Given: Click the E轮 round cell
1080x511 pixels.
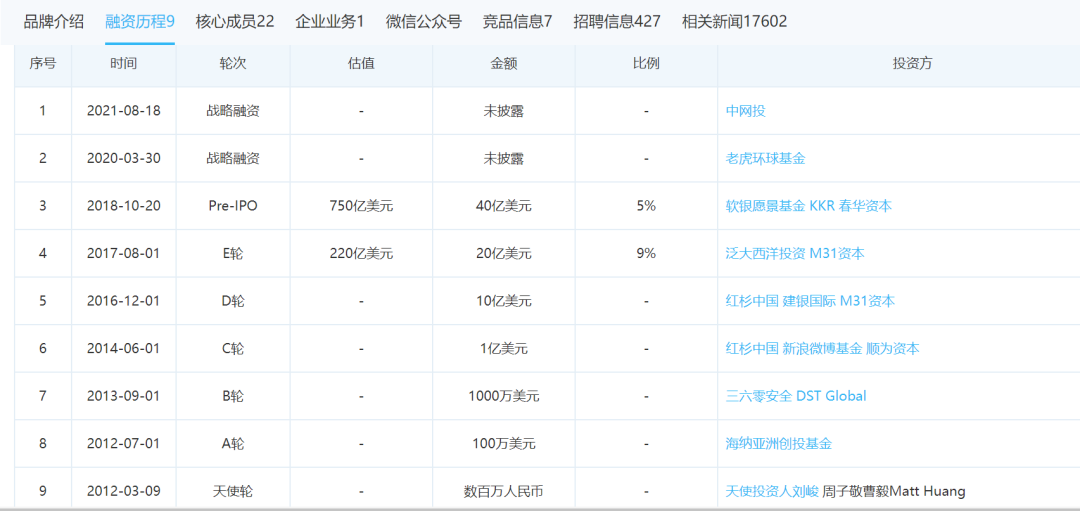Looking at the screenshot, I should point(233,253).
